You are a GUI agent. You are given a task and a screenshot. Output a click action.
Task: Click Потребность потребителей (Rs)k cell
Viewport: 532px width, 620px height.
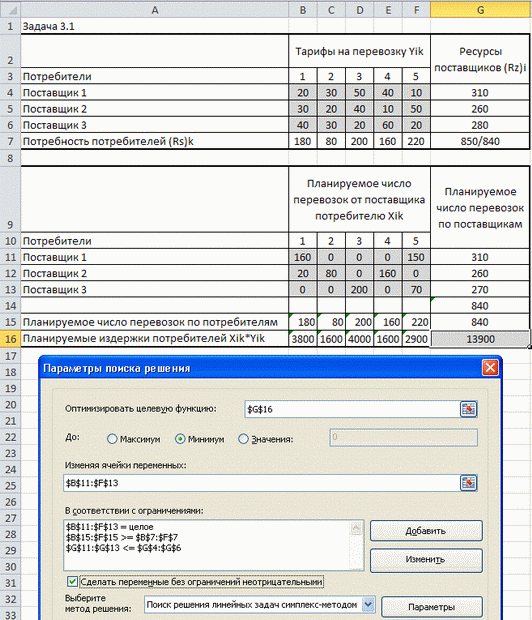pos(155,141)
